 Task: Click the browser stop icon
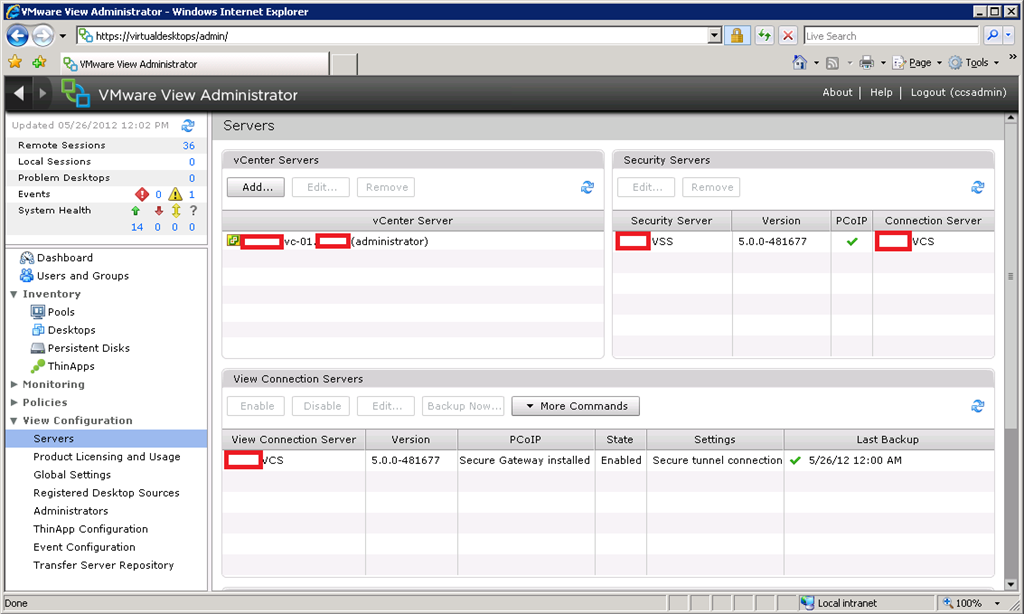point(788,35)
